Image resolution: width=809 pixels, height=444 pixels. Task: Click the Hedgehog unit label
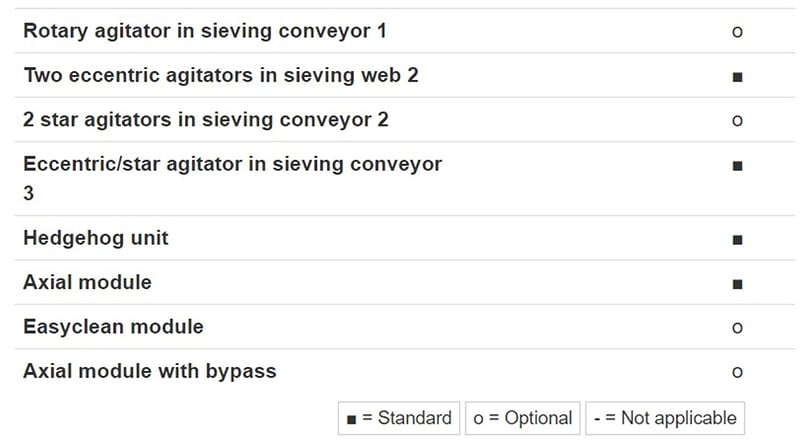click(x=96, y=238)
